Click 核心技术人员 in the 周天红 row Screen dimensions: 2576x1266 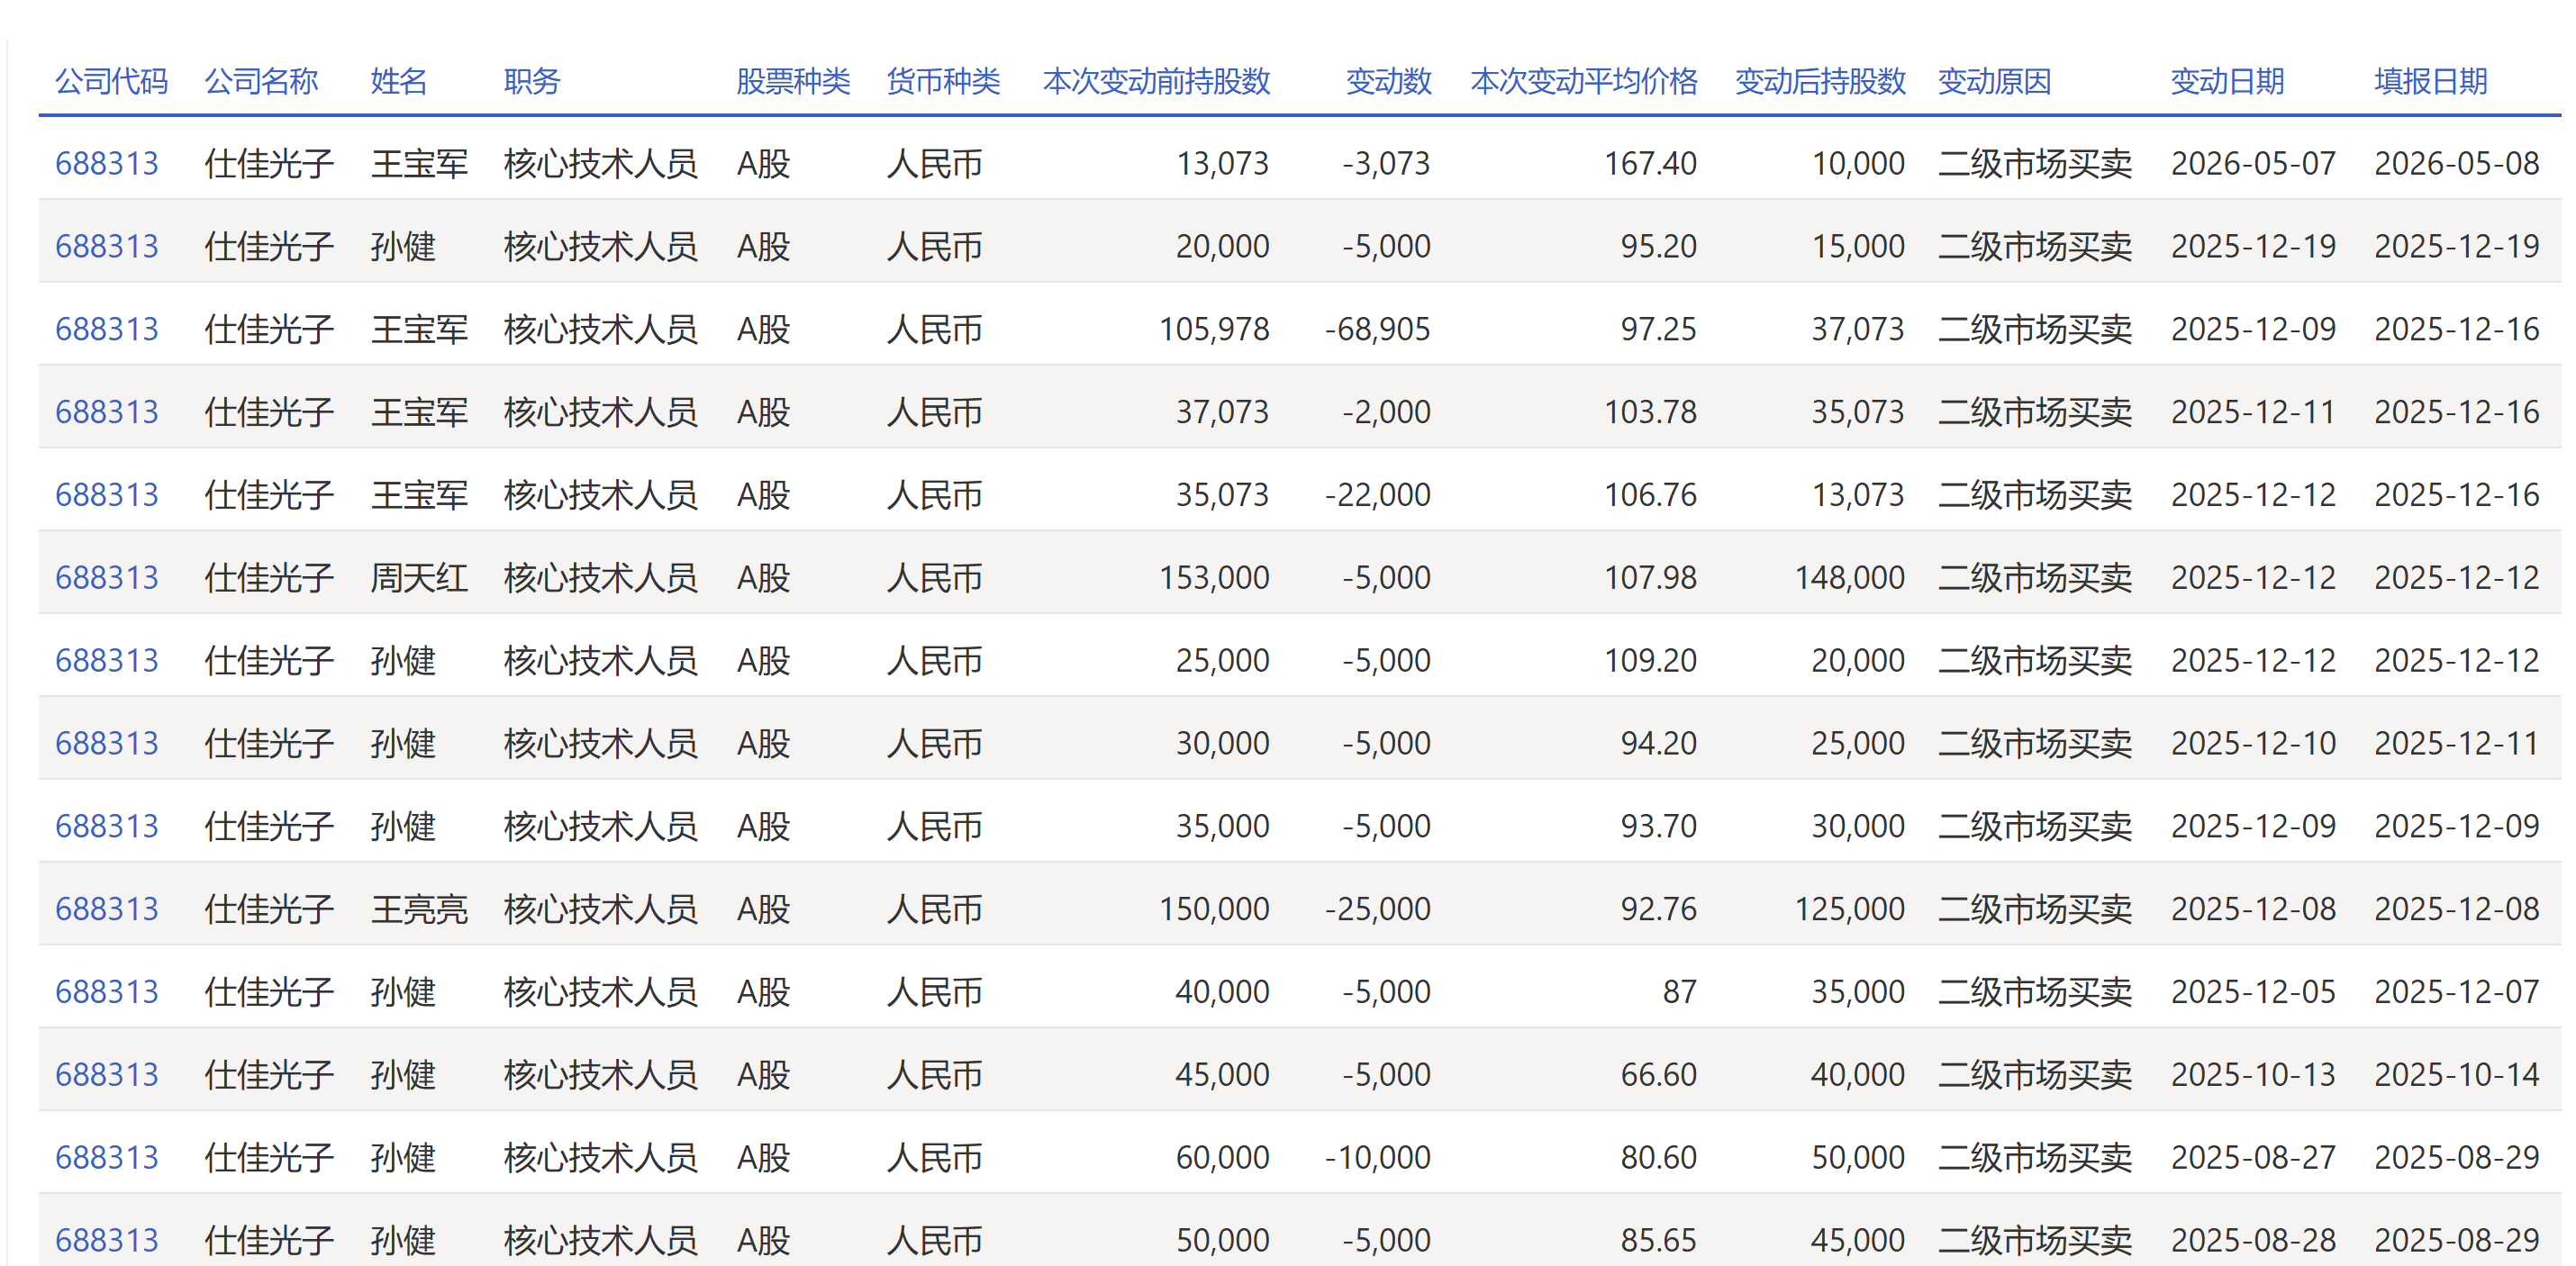(600, 578)
